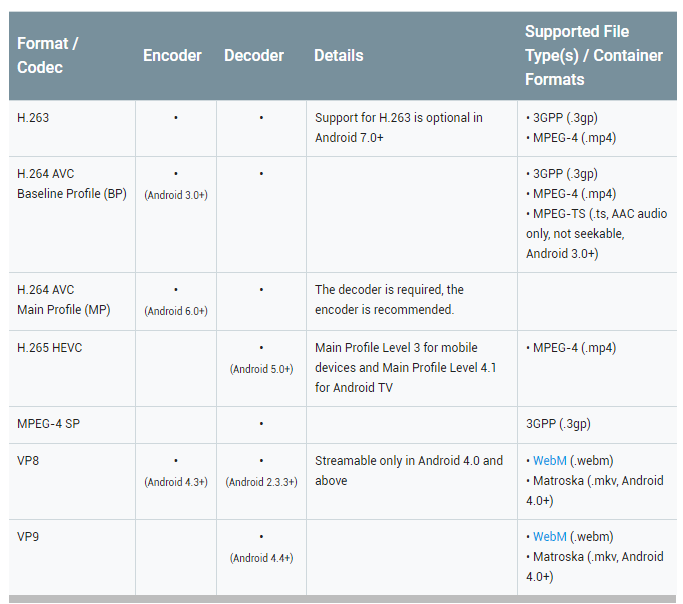This screenshot has height=604, width=683.
Task: Click the MPEG-TS container format entry
Action: pos(596,233)
